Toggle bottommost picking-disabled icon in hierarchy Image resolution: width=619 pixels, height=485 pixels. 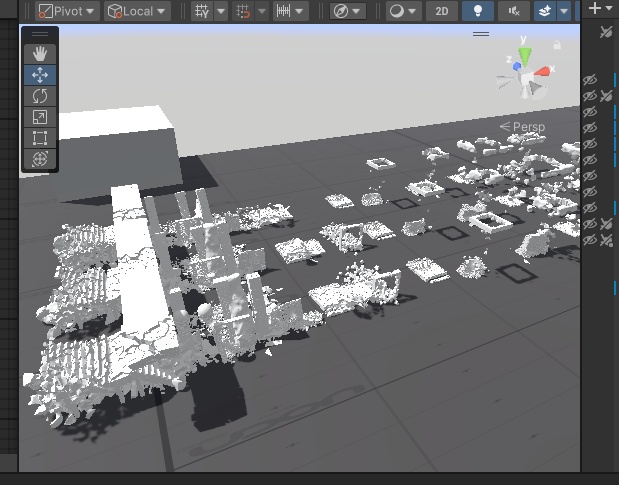tap(606, 240)
